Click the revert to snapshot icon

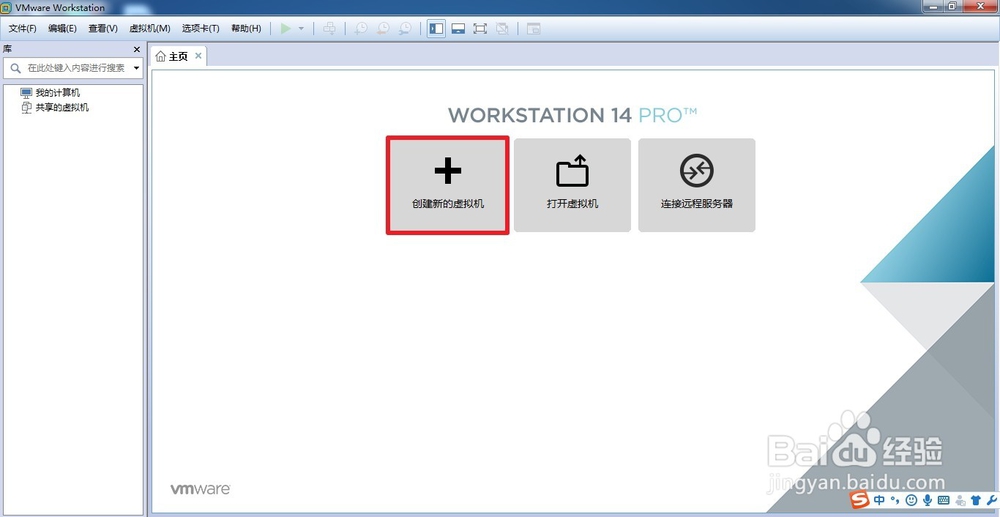tap(383, 29)
